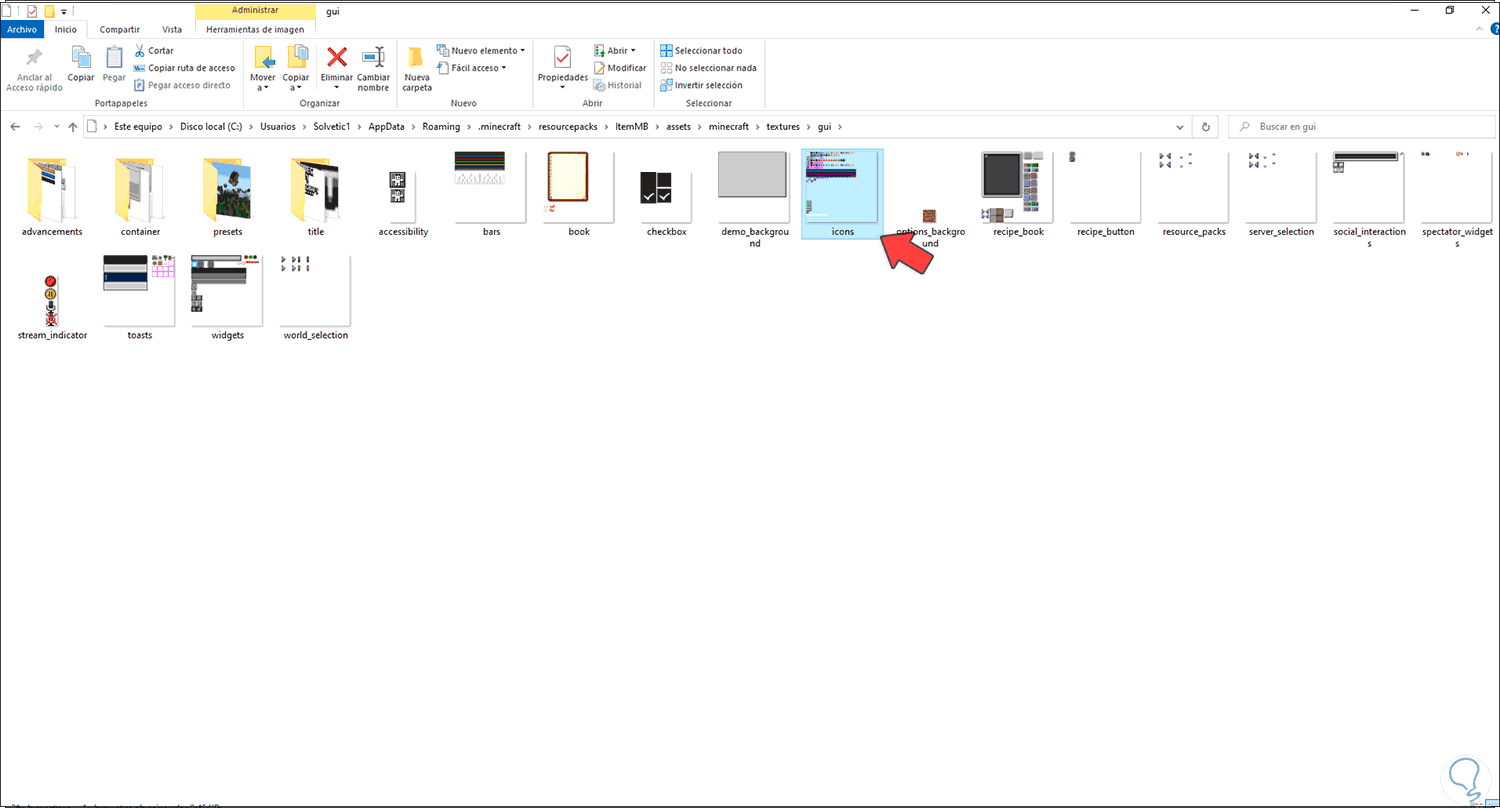Select the resource_packs image file
Screen dimensions: 1500x808
(x=1194, y=196)
